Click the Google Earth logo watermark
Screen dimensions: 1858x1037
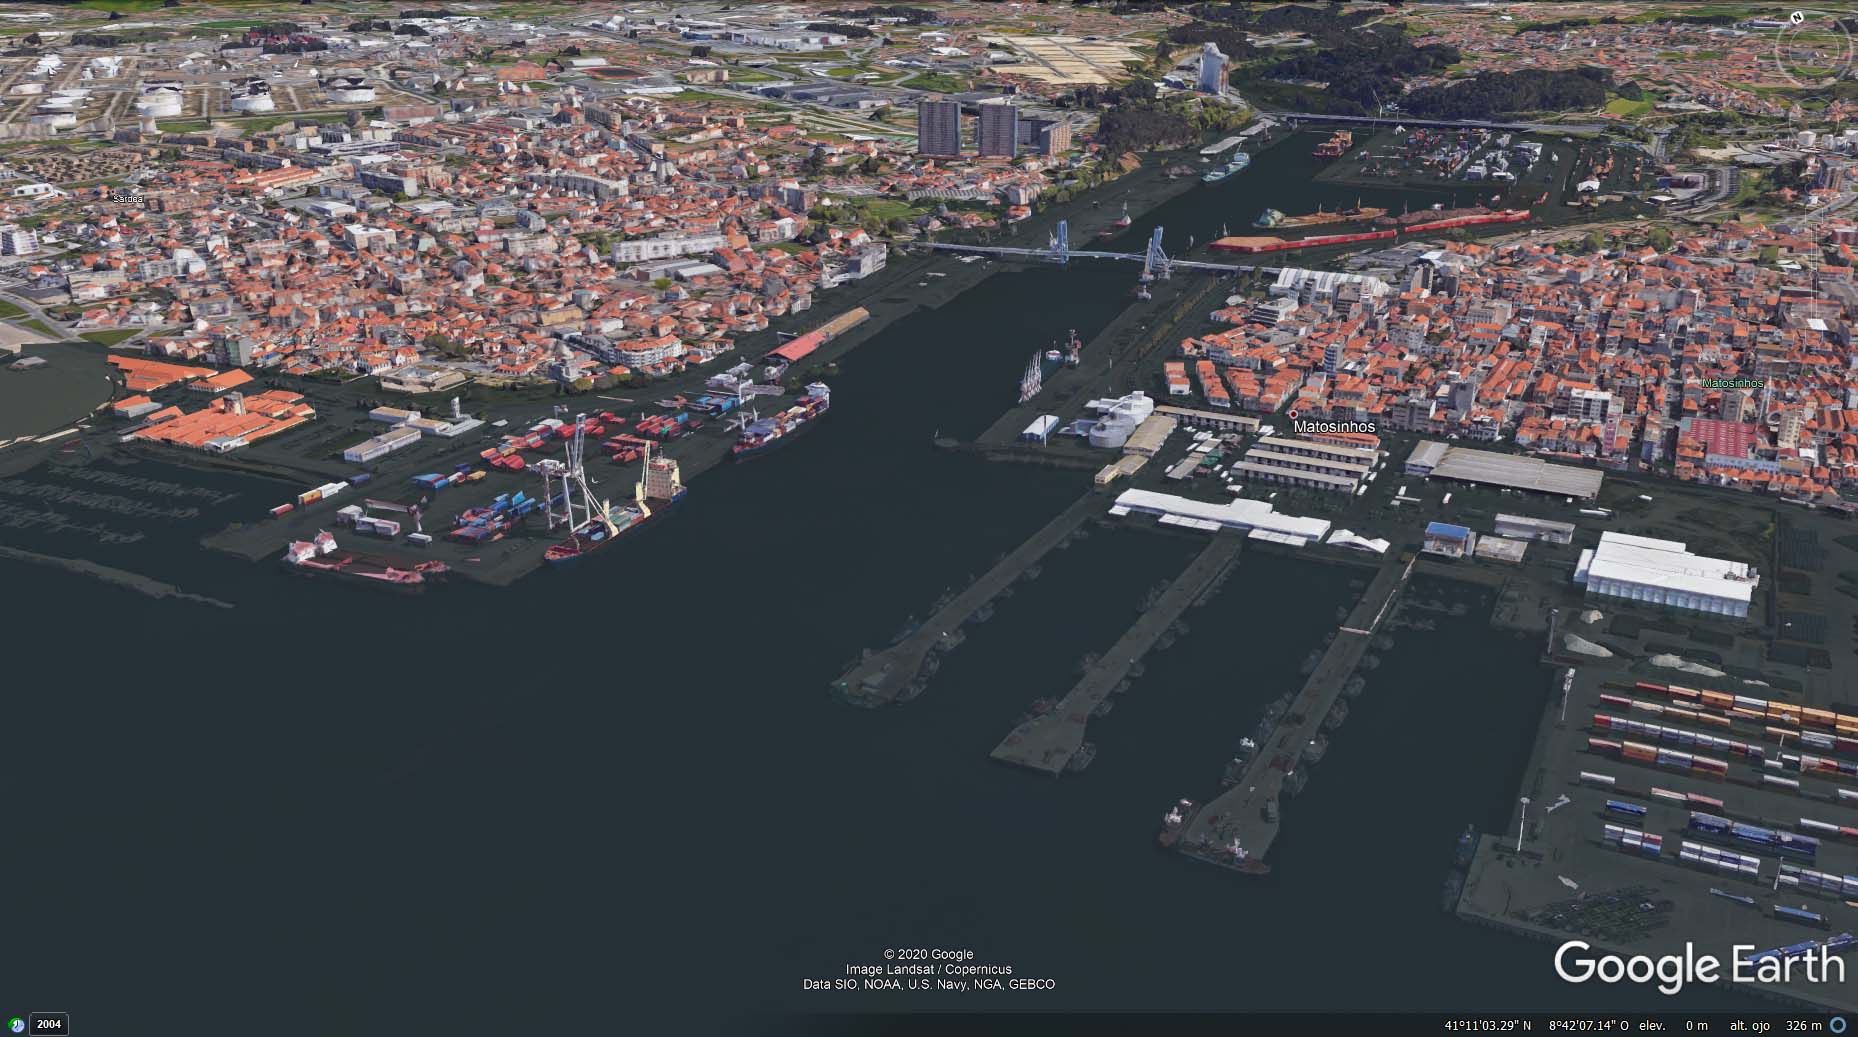(x=1698, y=966)
